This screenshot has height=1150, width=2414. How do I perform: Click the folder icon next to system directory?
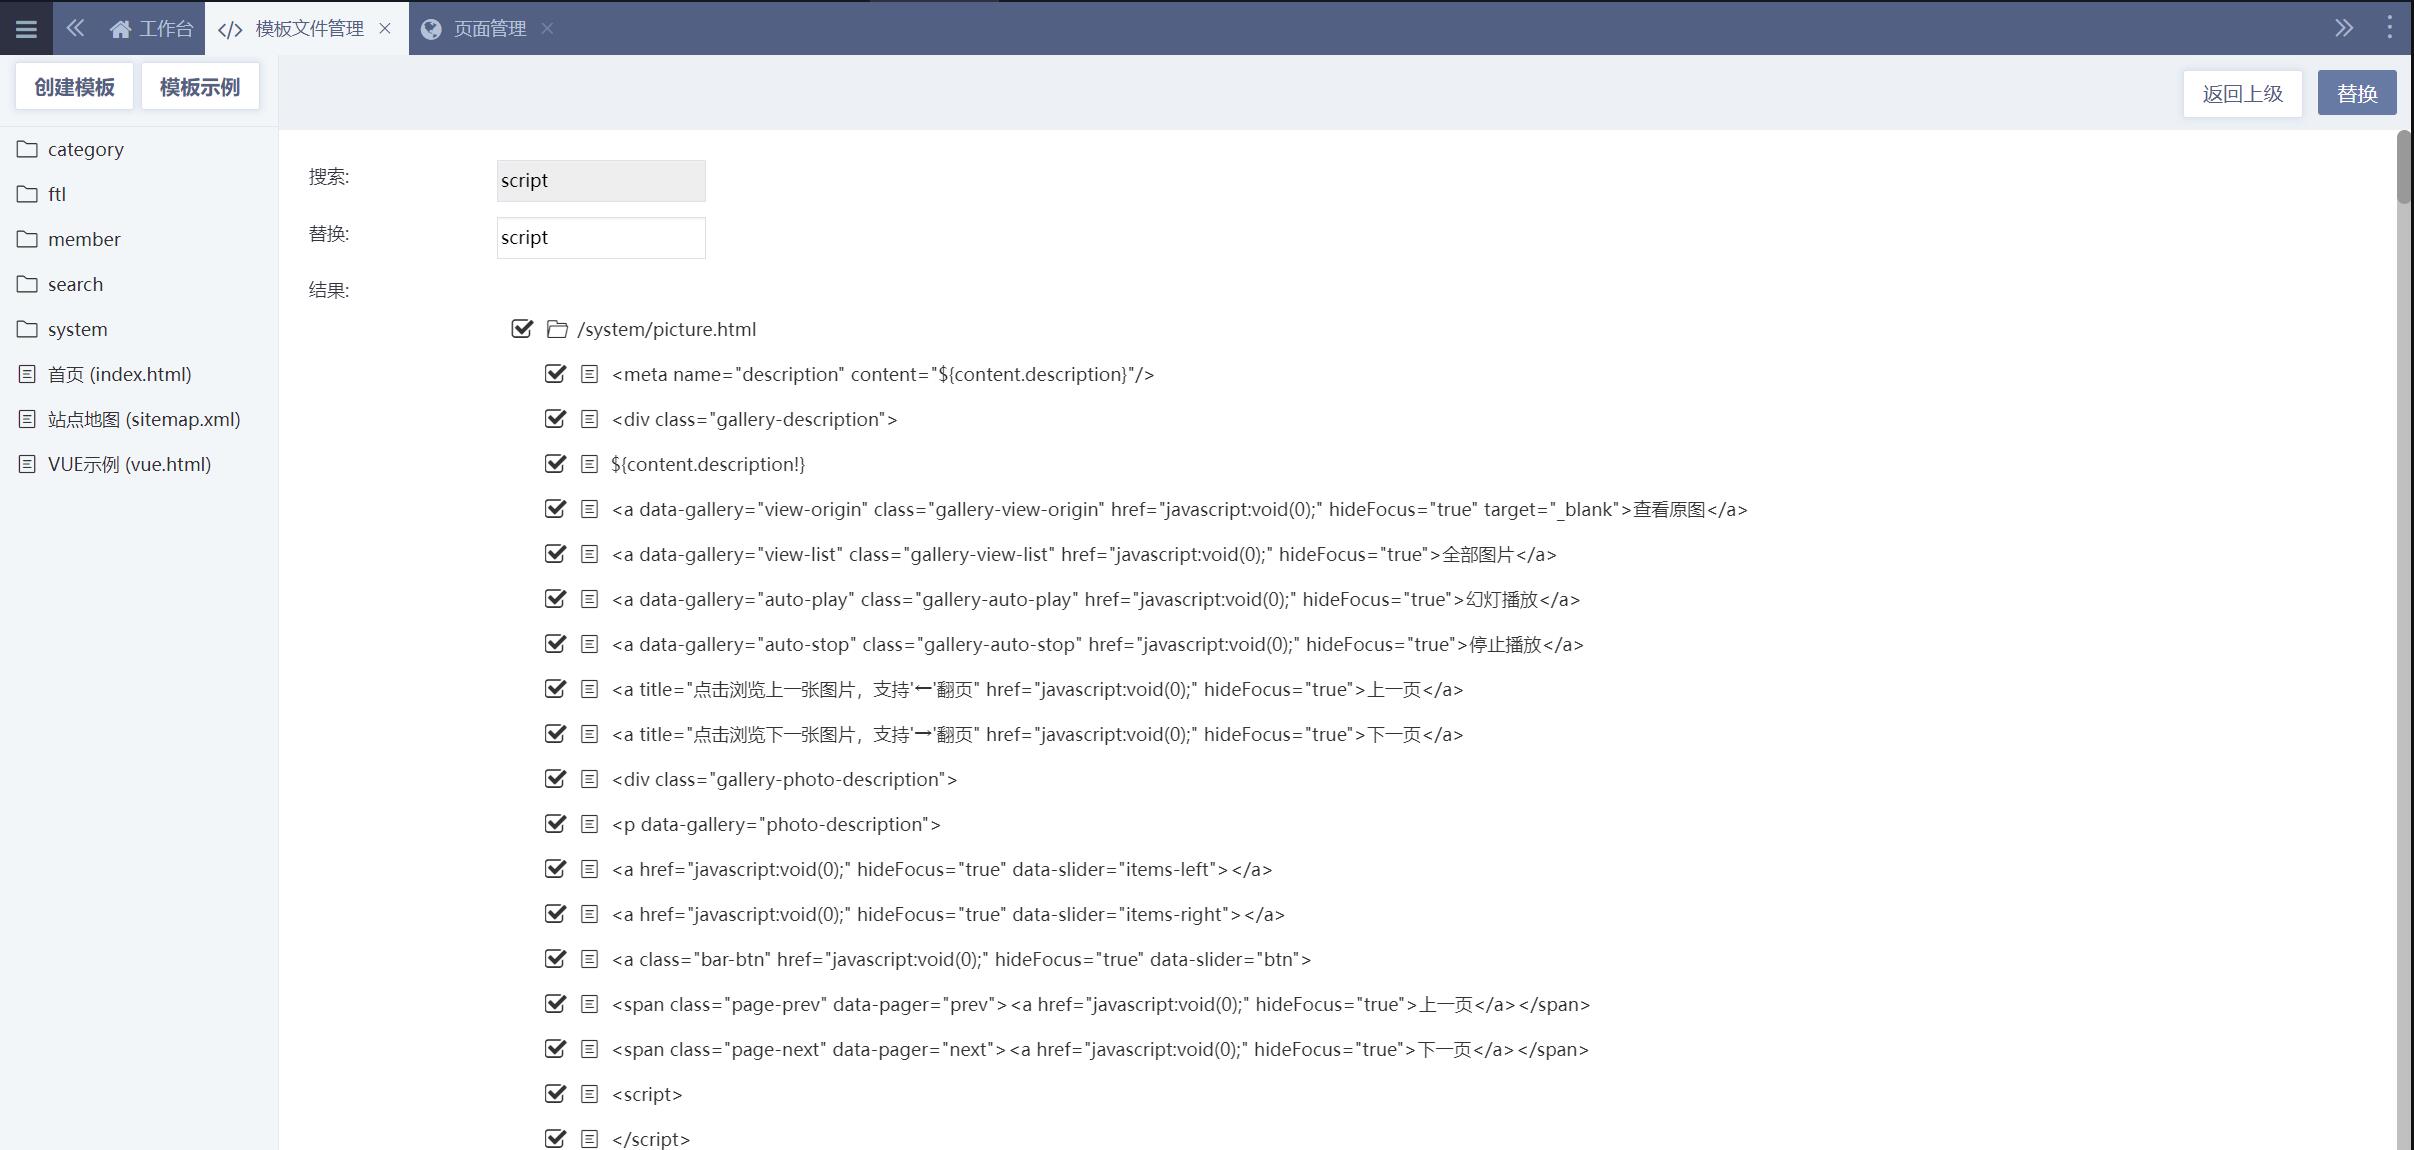[x=26, y=328]
